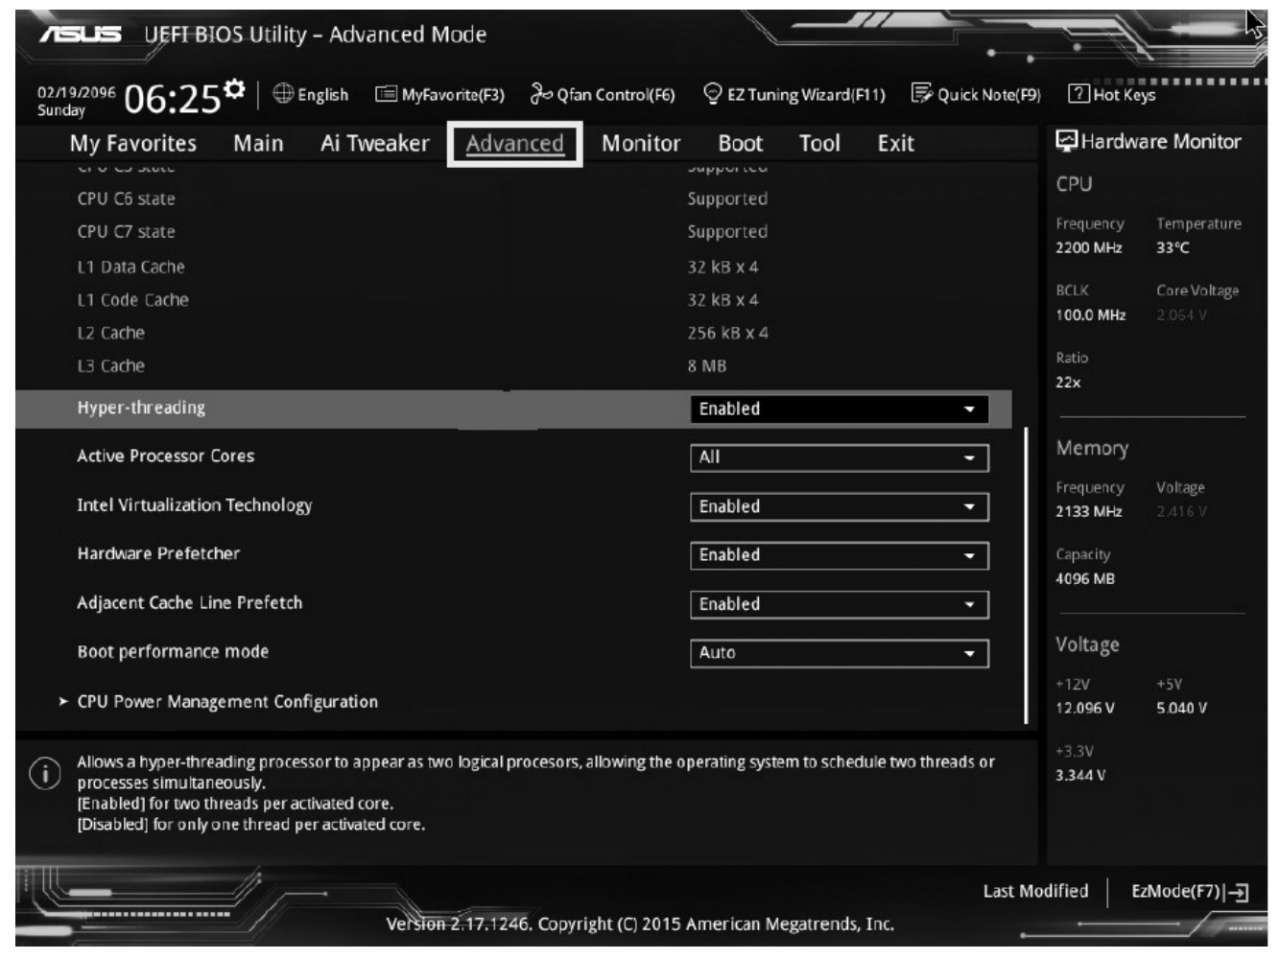Viewport: 1280px width, 959px height.
Task: Click the +5V reading 5.040 V
Action: click(1182, 708)
